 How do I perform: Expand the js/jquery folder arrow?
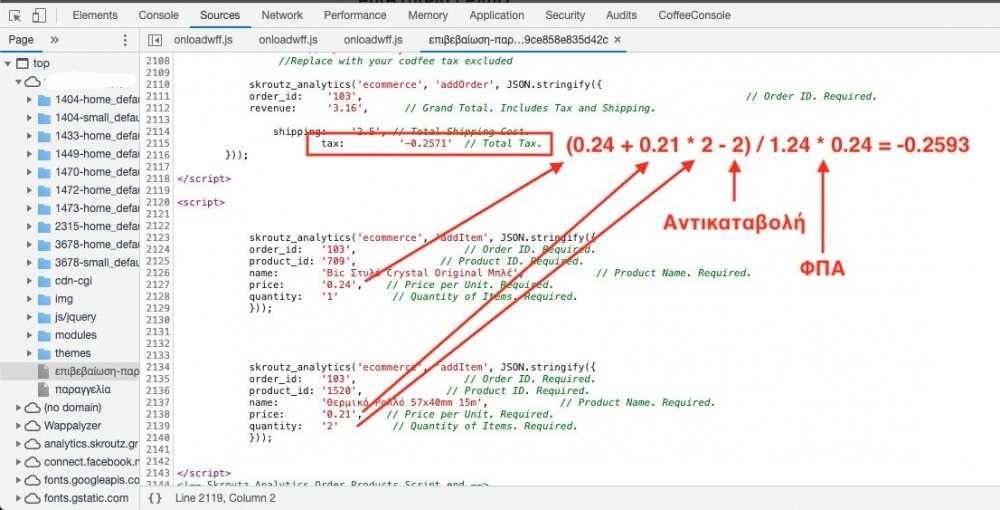pos(29,317)
